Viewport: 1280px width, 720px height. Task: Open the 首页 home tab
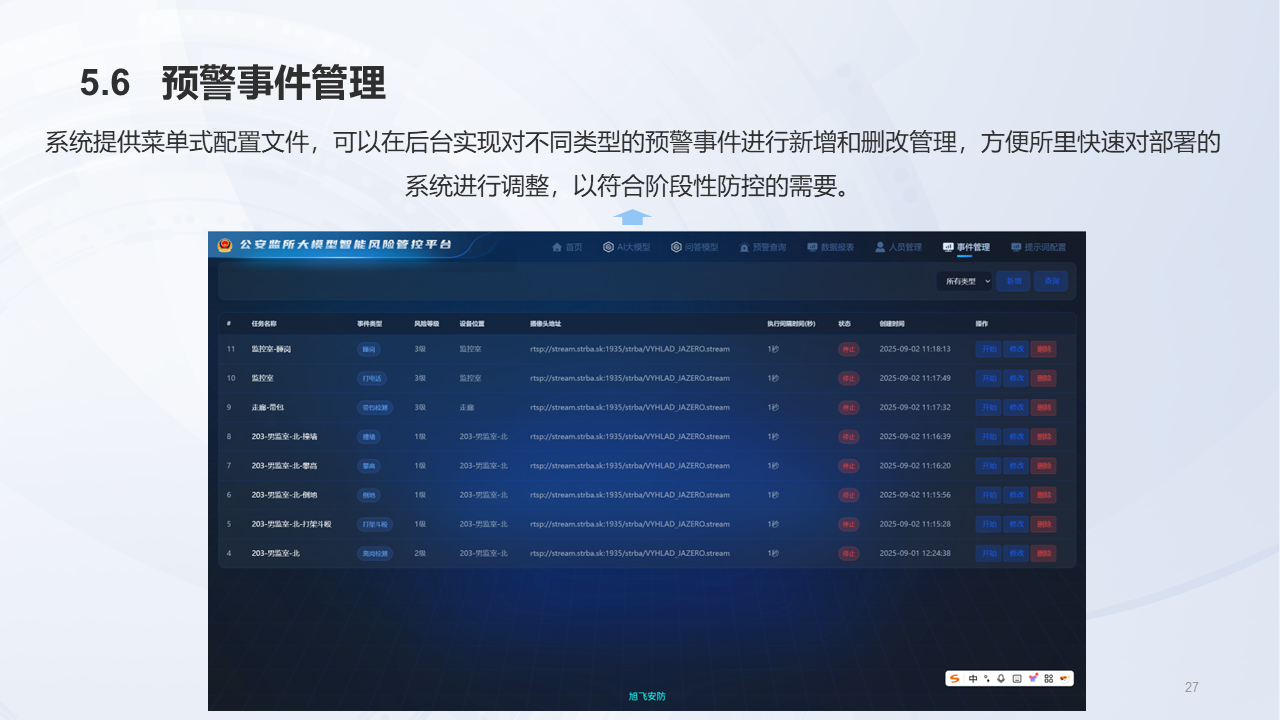567,247
